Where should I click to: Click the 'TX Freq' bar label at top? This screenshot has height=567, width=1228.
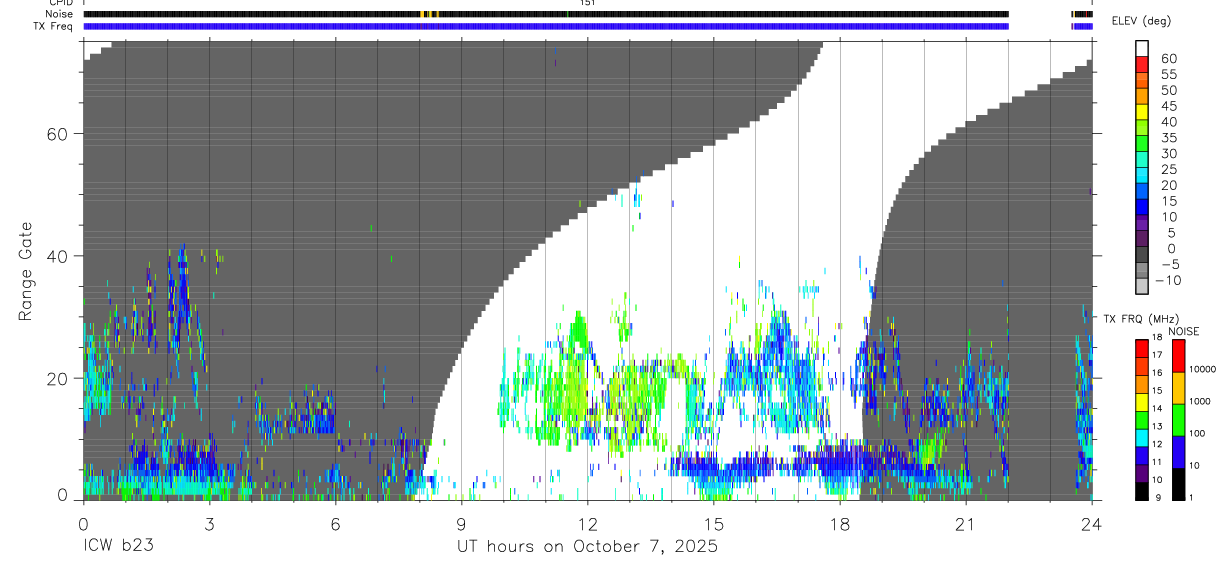pos(53,26)
